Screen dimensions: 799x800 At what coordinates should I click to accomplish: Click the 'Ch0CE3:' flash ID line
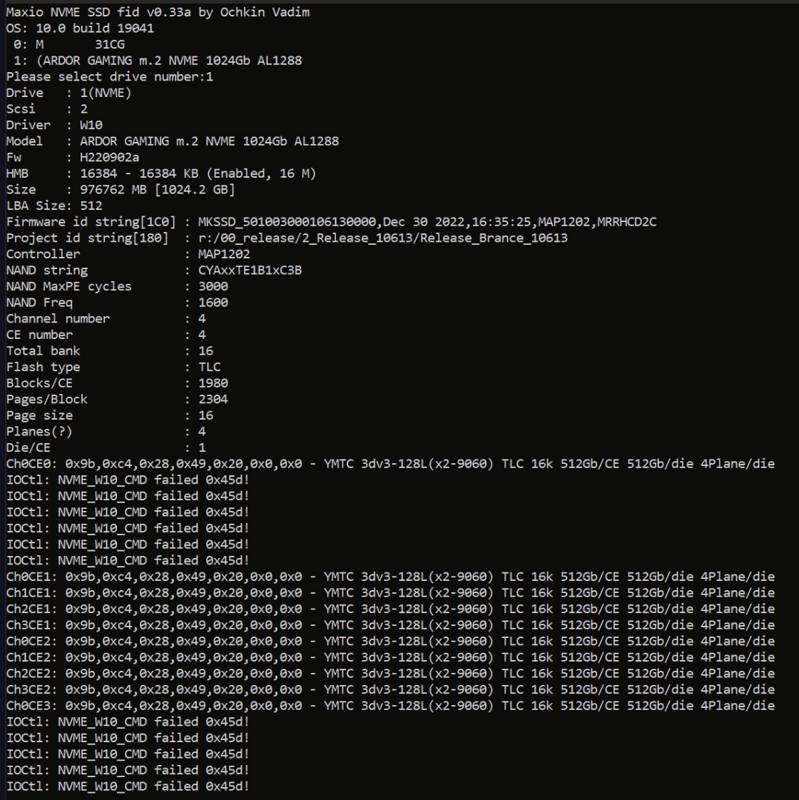point(390,706)
